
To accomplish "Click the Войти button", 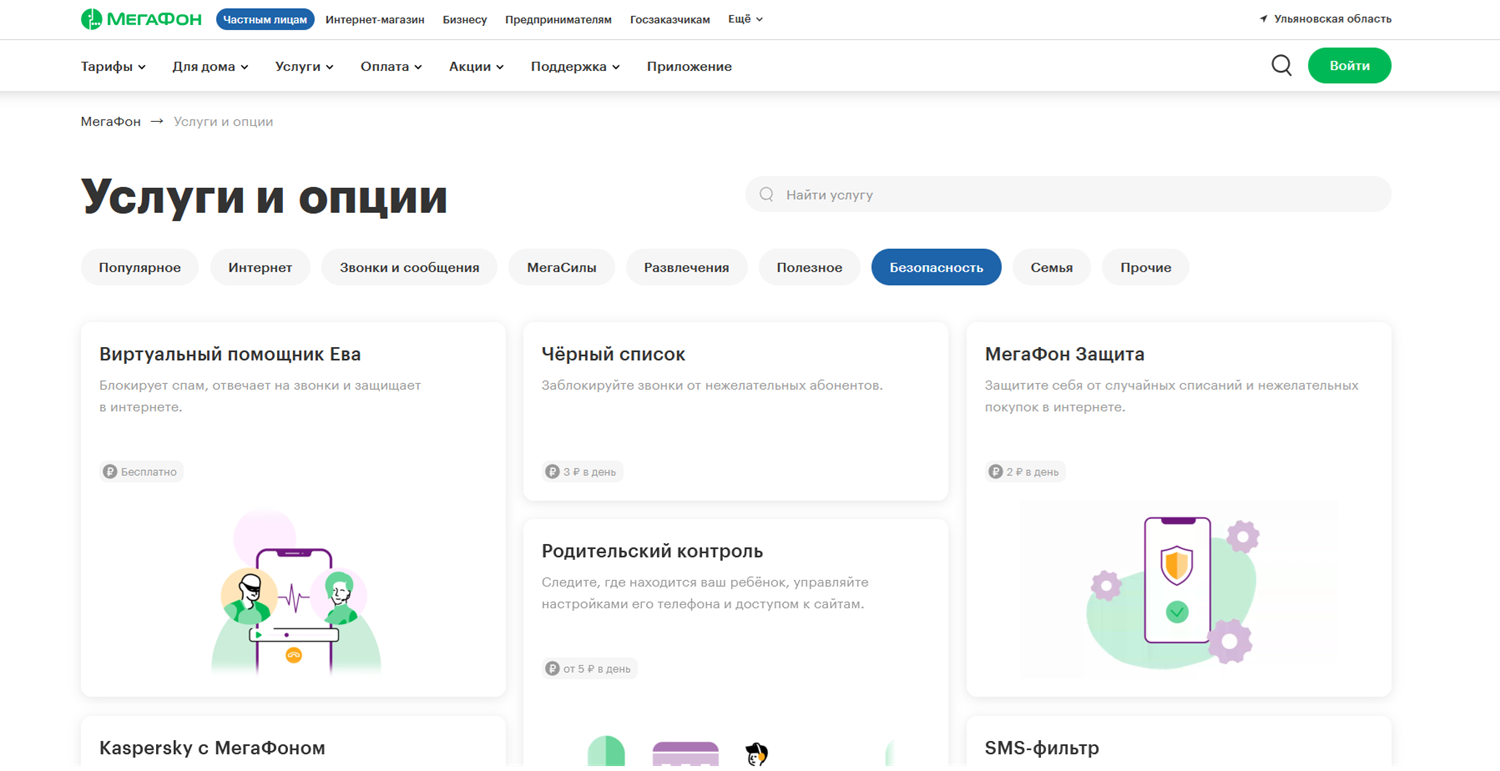I will pyautogui.click(x=1349, y=66).
